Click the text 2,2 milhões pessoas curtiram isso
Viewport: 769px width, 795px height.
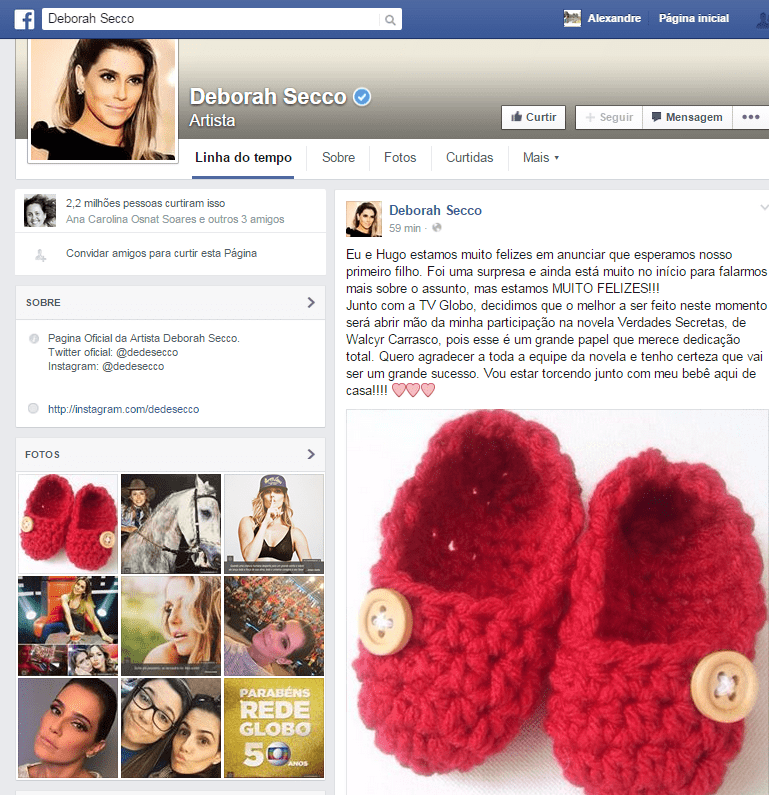pos(145,203)
